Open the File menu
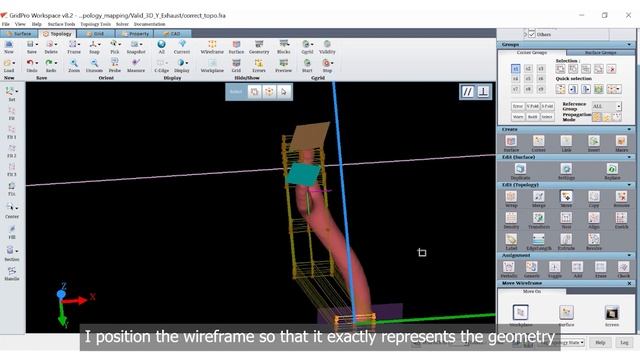 point(6,24)
